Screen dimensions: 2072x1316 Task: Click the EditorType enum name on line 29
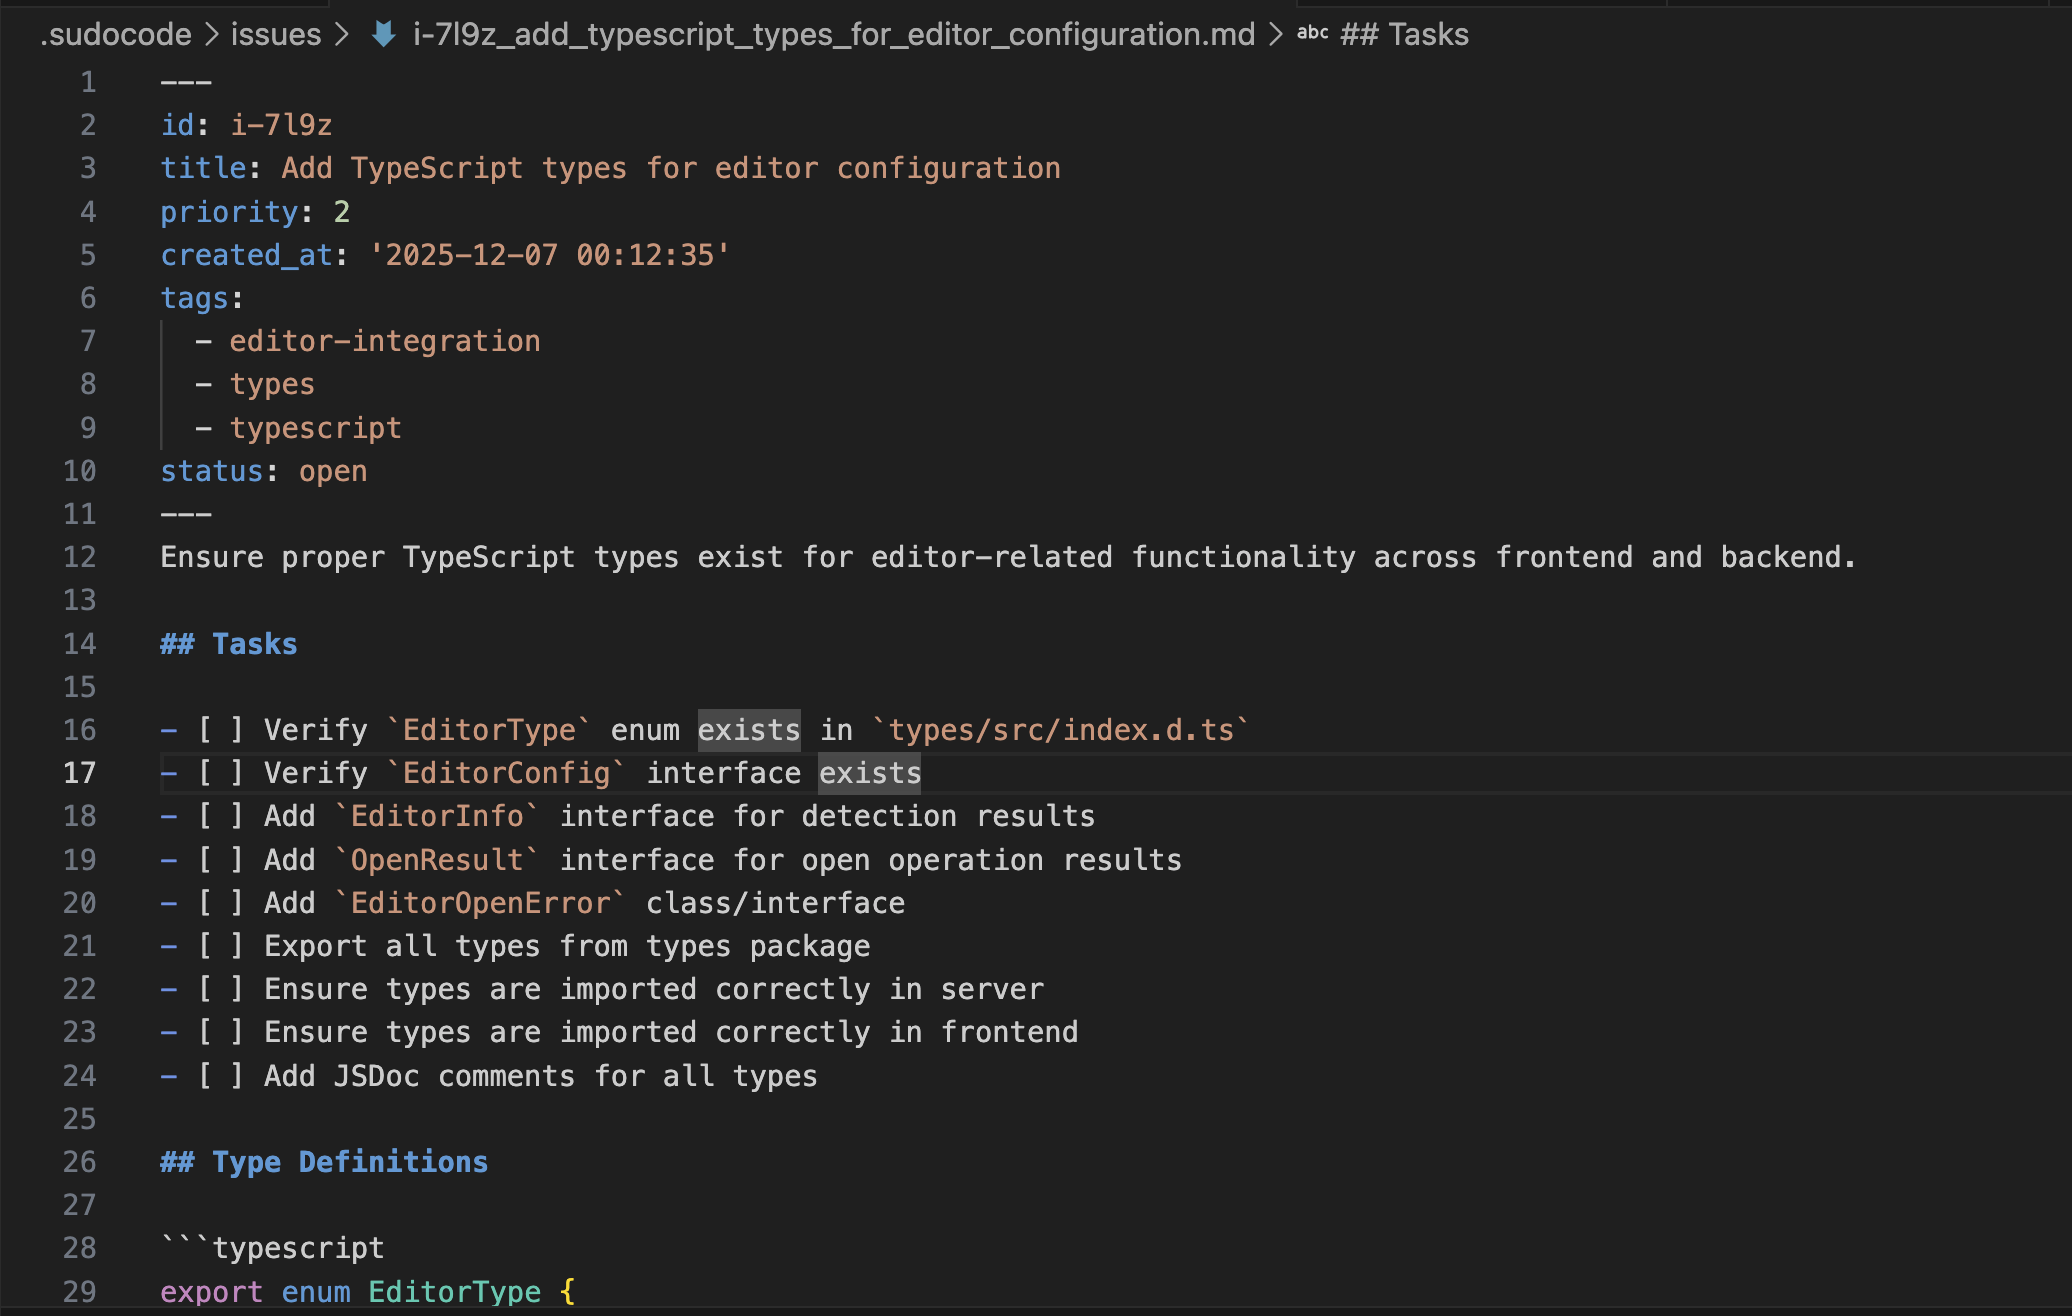tap(455, 1291)
